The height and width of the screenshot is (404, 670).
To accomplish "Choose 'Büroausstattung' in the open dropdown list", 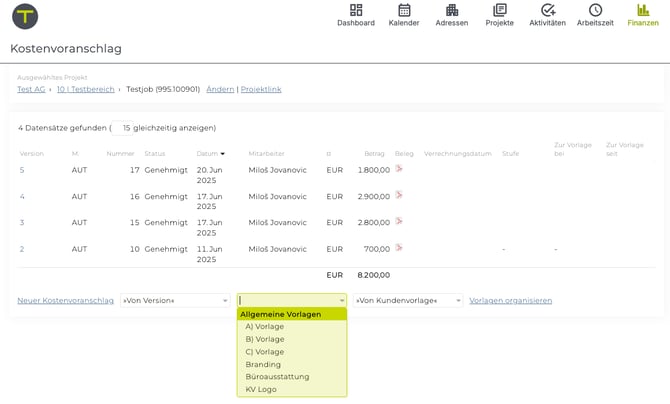I will coord(277,377).
